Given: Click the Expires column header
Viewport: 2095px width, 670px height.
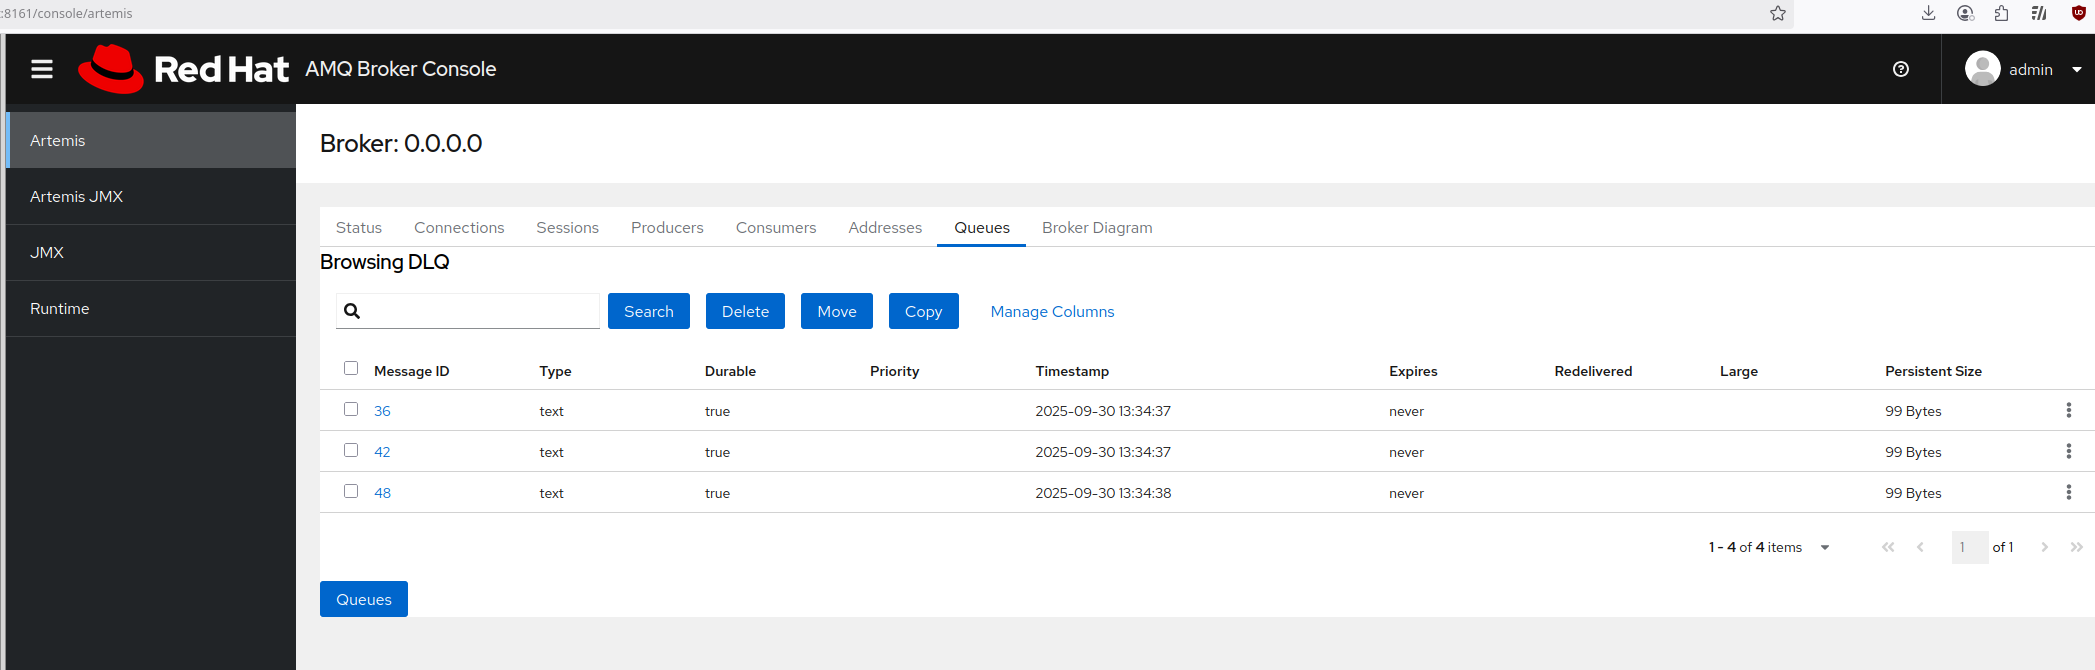Looking at the screenshot, I should point(1413,371).
